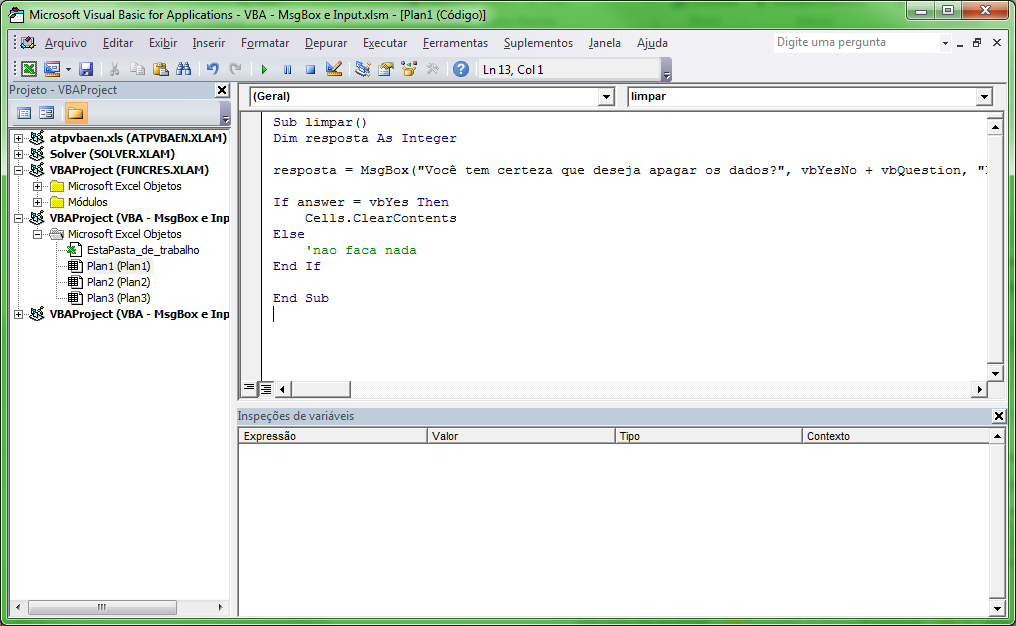Click the Copy toolbar icon
The image size is (1016, 626).
pos(137,69)
